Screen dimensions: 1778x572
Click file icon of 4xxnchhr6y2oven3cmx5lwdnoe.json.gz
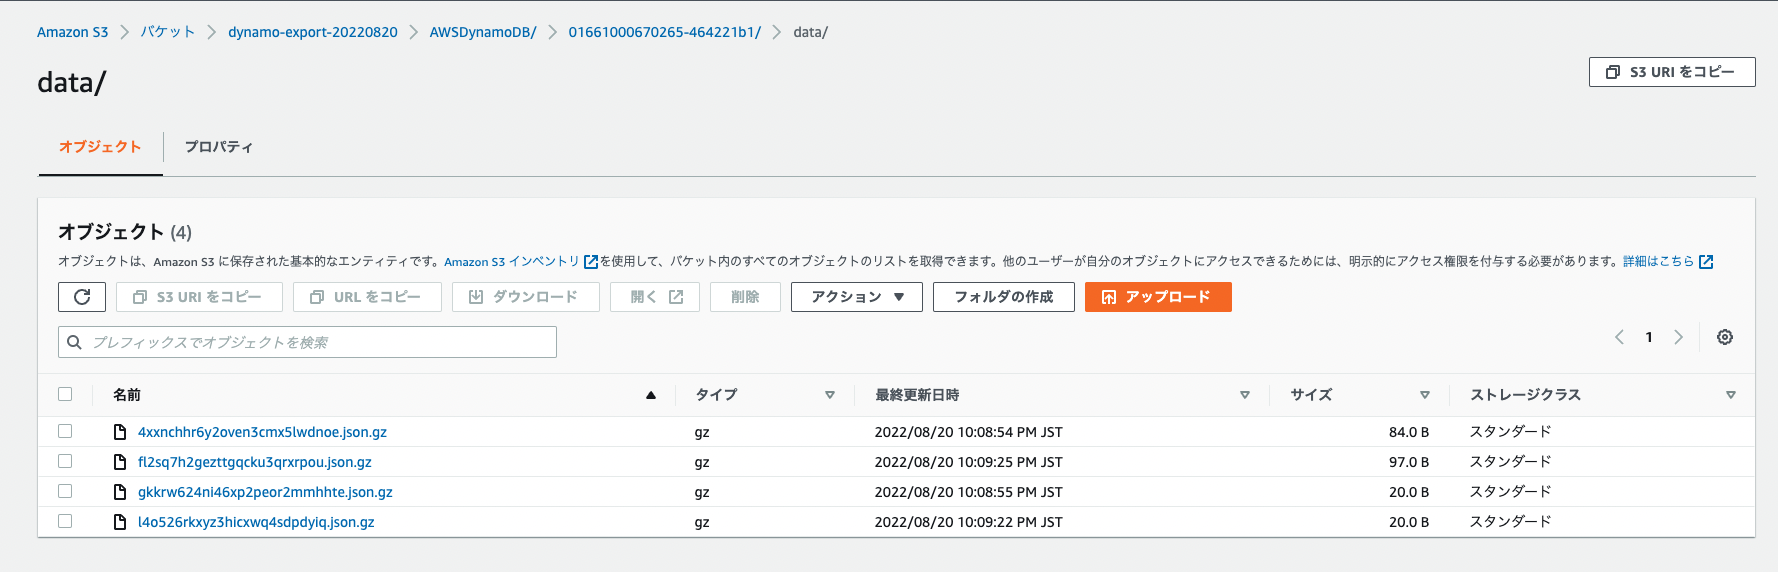coord(120,432)
